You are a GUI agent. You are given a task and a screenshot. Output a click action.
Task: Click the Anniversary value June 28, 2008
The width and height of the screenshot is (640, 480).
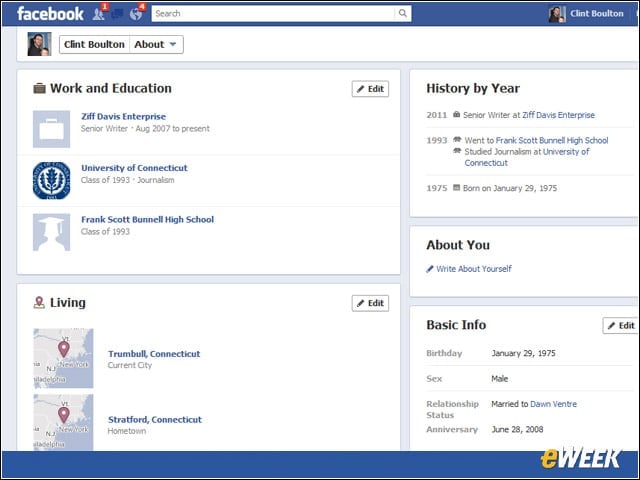point(517,429)
